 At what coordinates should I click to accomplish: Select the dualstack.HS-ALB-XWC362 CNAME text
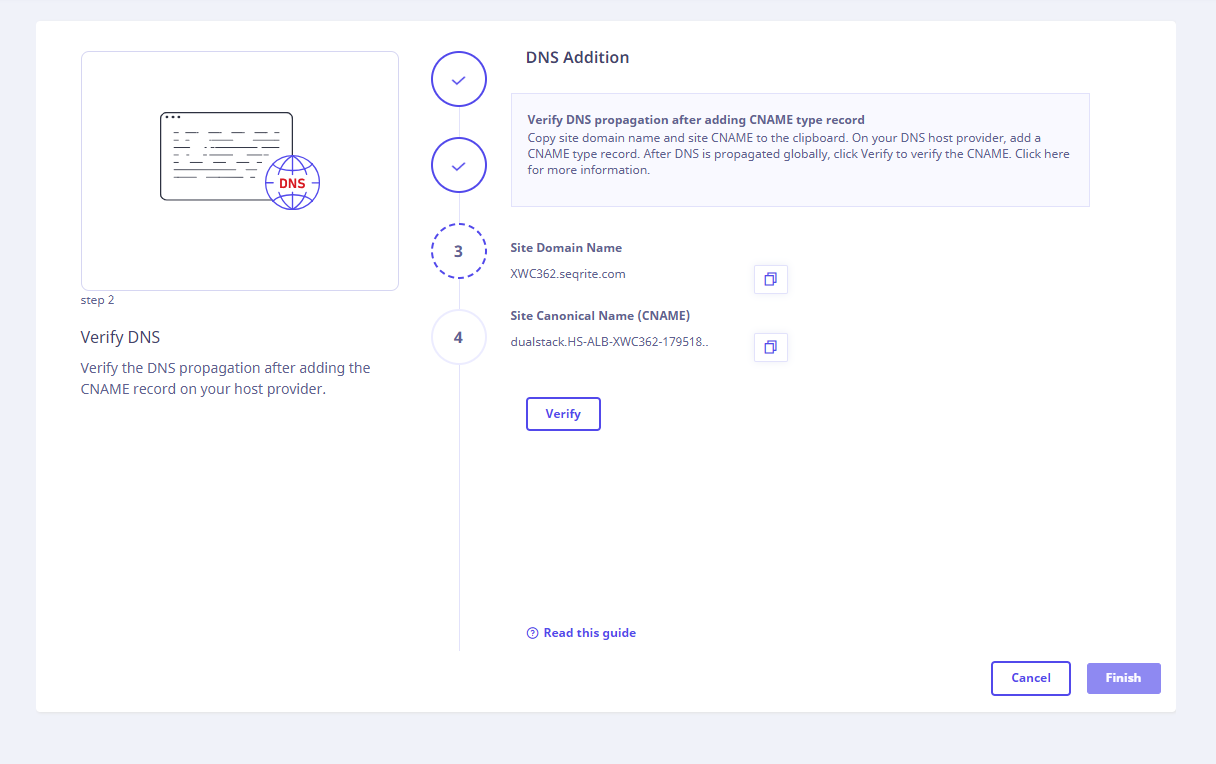click(609, 341)
